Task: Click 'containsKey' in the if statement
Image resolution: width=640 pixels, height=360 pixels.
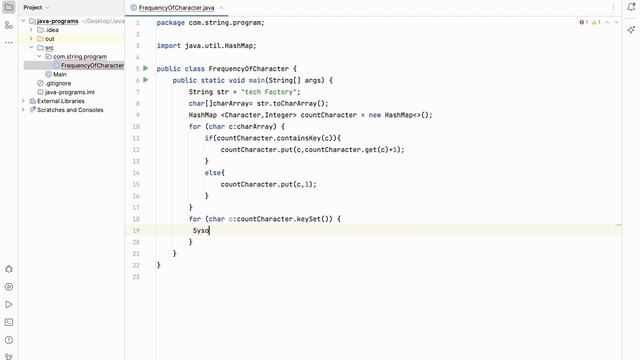Action: point(298,138)
